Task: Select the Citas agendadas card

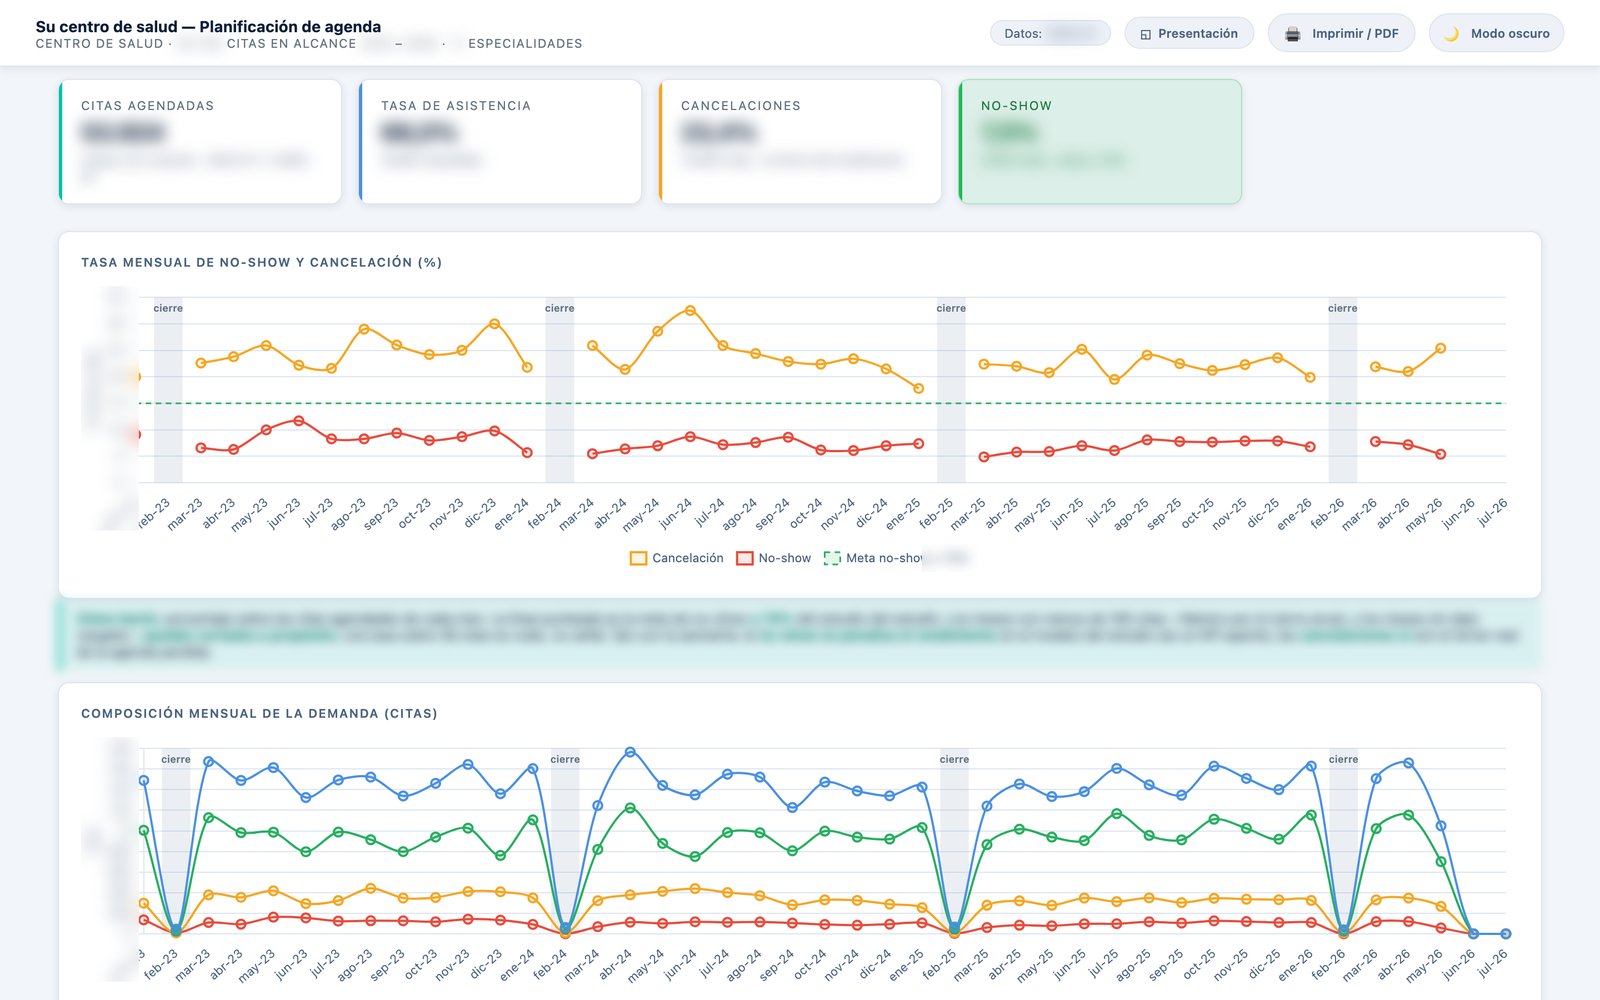Action: (x=200, y=142)
